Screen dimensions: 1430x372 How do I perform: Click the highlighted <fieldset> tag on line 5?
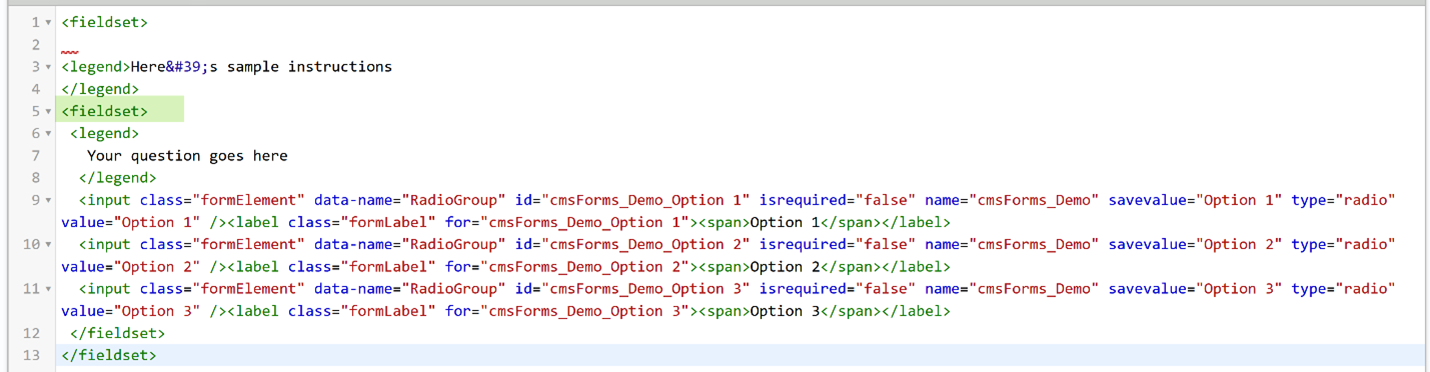point(104,111)
